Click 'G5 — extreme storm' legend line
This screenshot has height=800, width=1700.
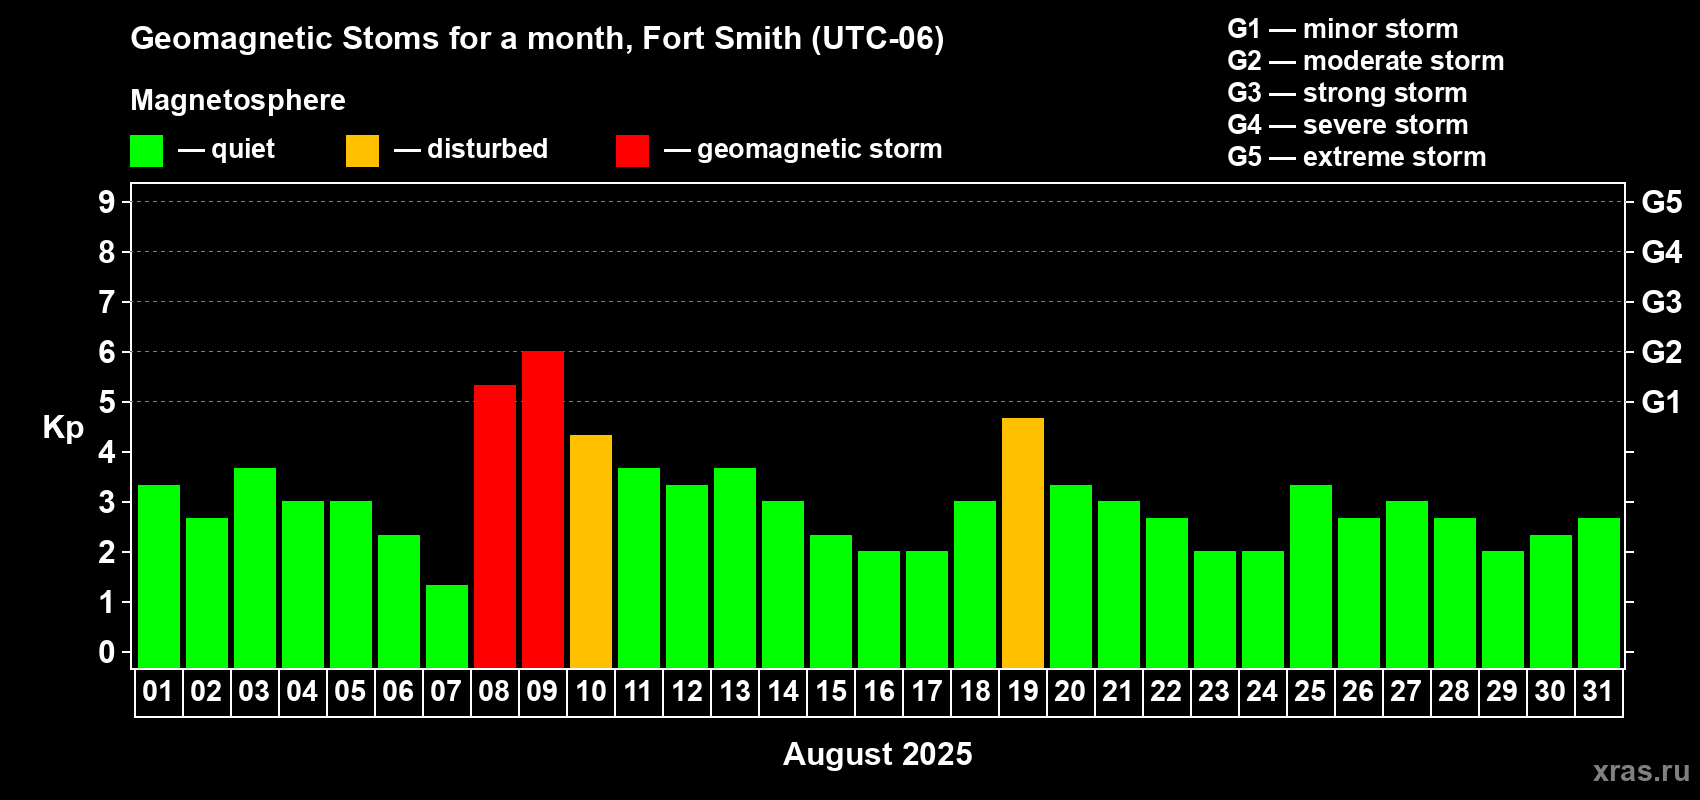point(1357,157)
